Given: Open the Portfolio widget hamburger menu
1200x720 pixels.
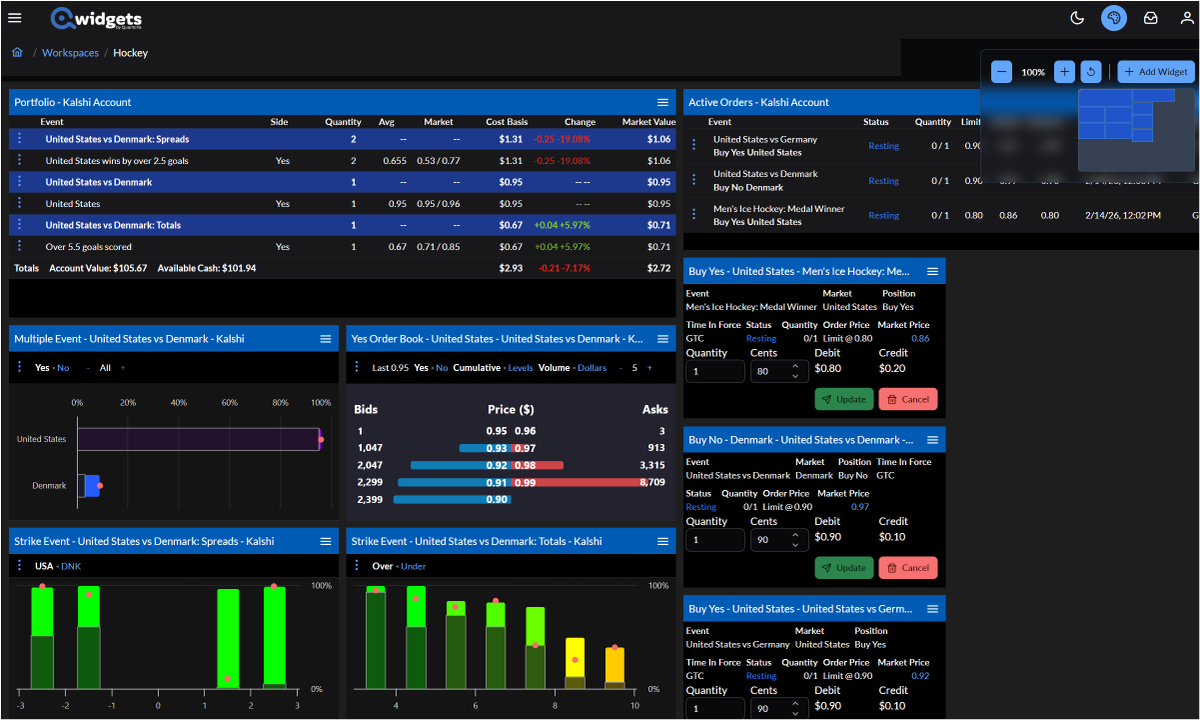Looking at the screenshot, I should (x=662, y=102).
